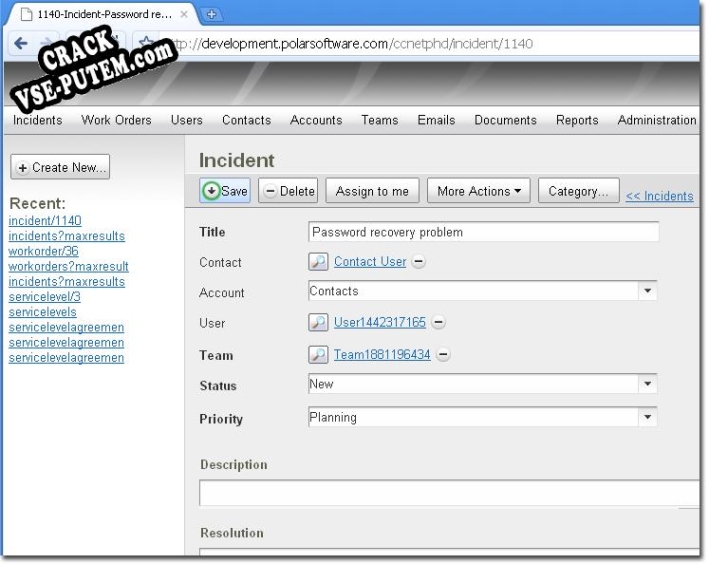
Task: Click the lookup magnifier icon beside User1442317165
Action: (318, 323)
